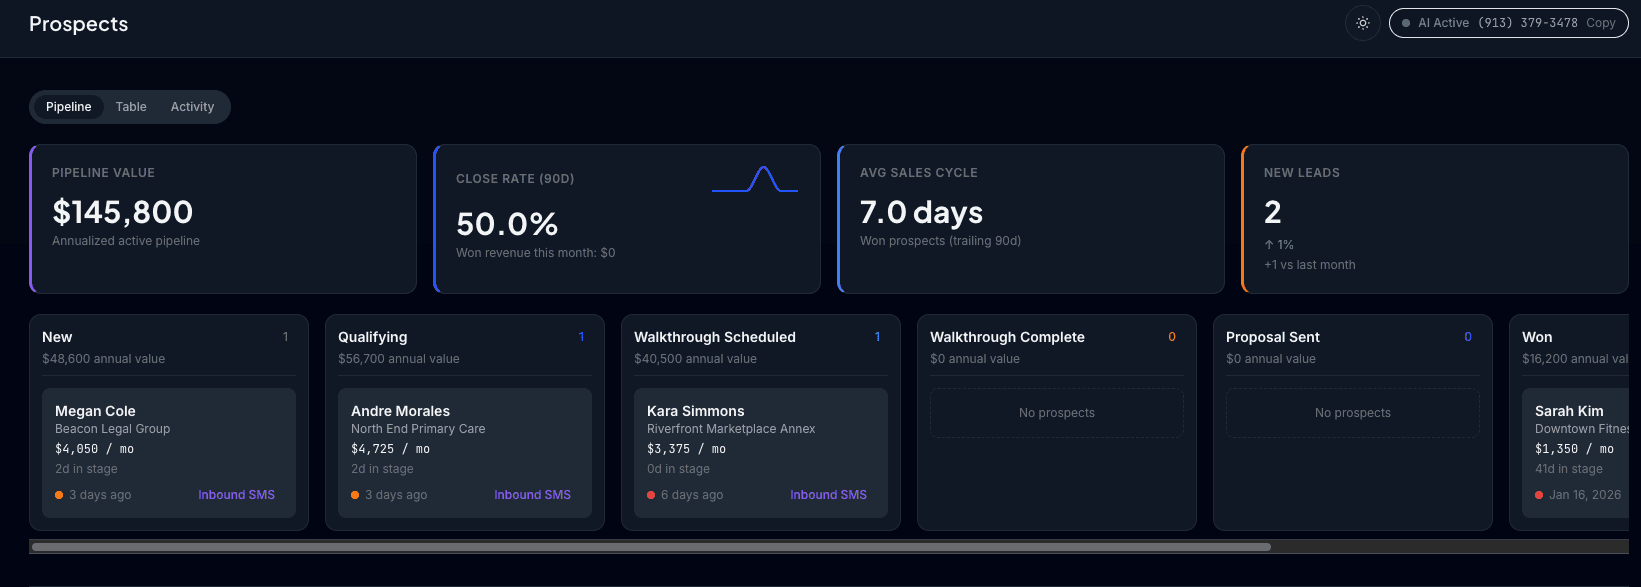Open the Pipeline Value card

point(223,219)
